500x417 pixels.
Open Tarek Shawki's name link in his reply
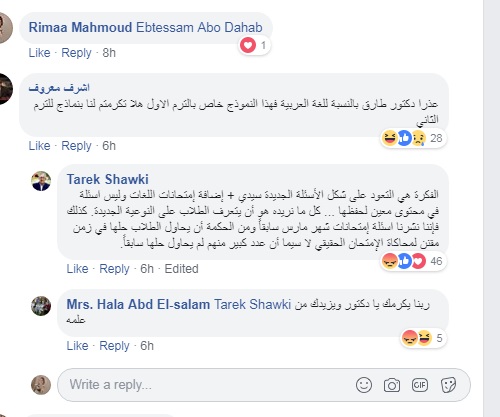[107, 179]
